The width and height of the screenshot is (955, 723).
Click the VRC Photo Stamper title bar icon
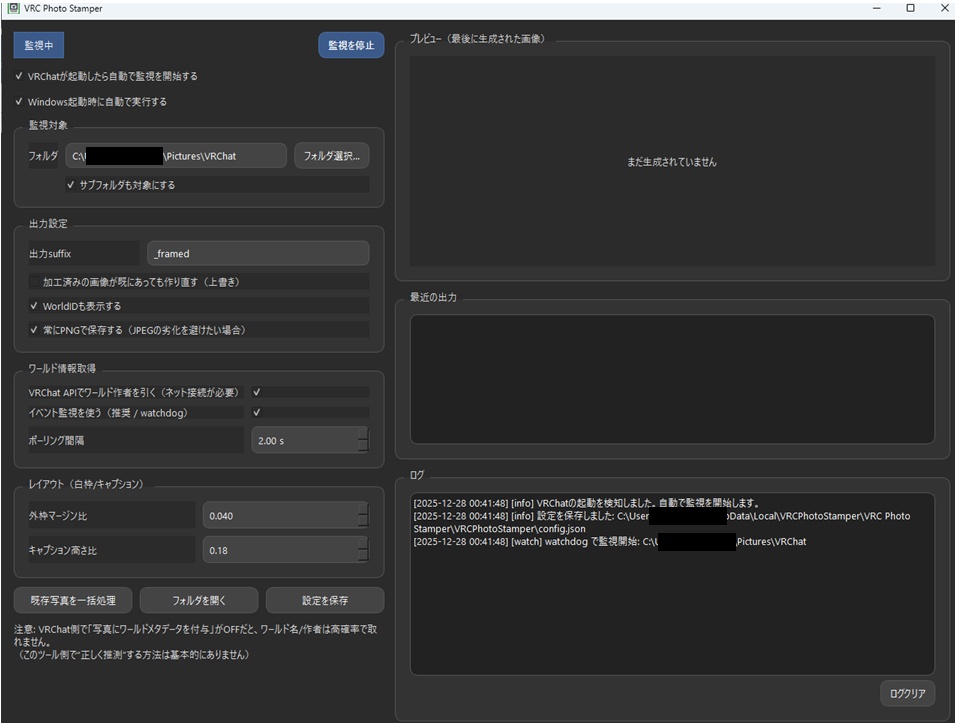(14, 8)
